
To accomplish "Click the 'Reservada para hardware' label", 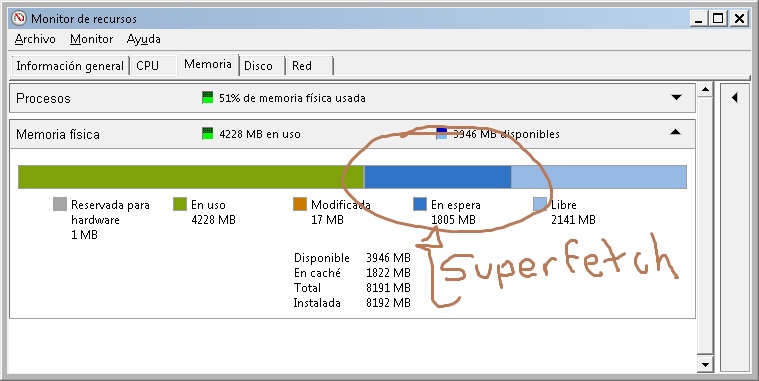I will tap(110, 212).
